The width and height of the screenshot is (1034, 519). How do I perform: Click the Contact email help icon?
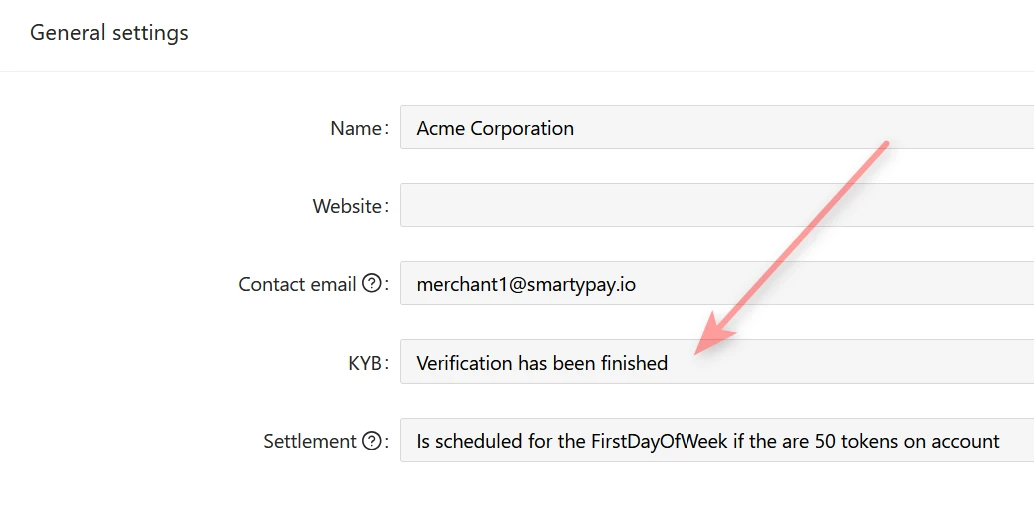coord(372,284)
